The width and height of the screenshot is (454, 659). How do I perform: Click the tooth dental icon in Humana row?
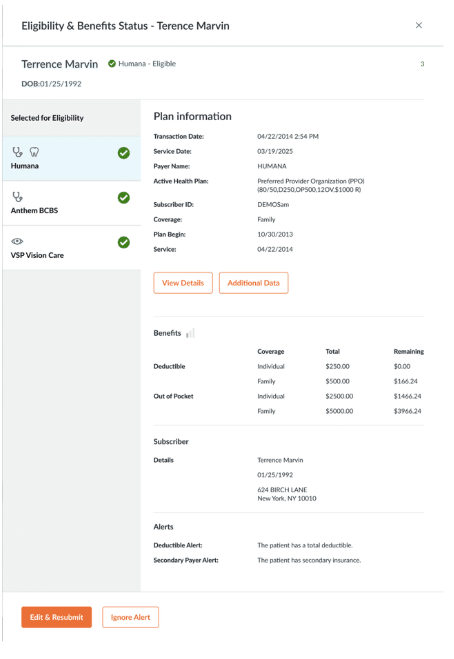click(34, 152)
